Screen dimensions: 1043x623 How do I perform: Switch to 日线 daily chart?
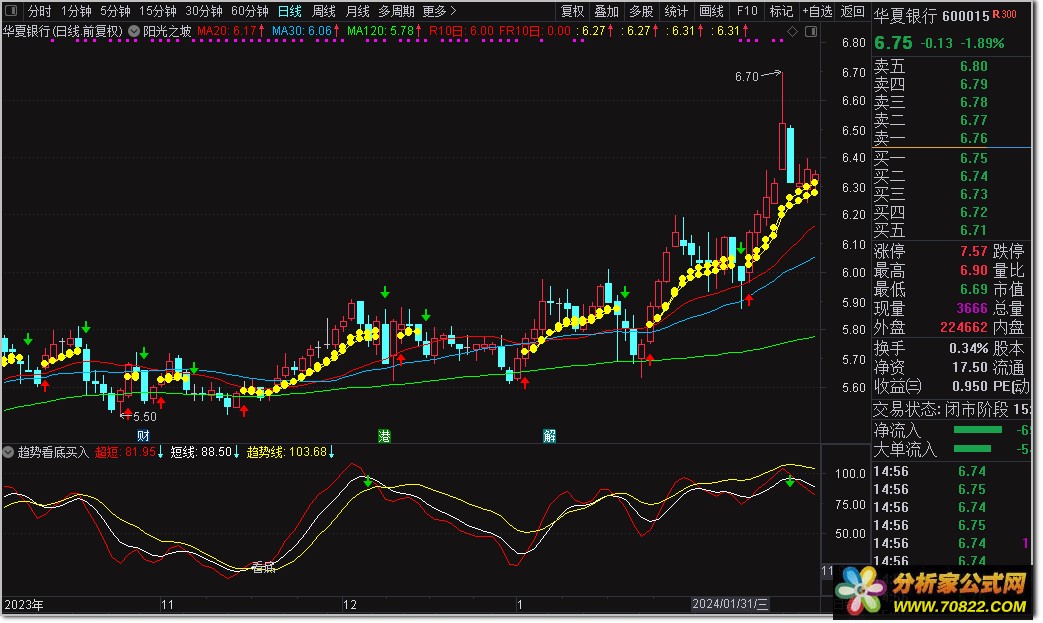(x=289, y=11)
